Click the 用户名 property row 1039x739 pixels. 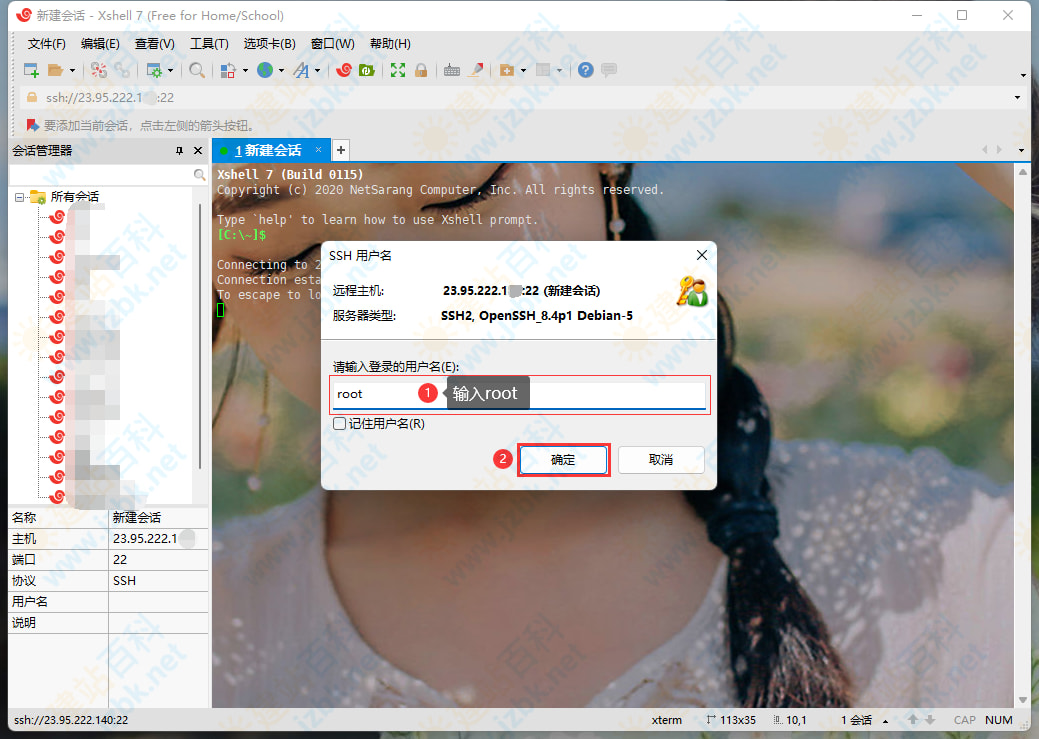pos(108,602)
